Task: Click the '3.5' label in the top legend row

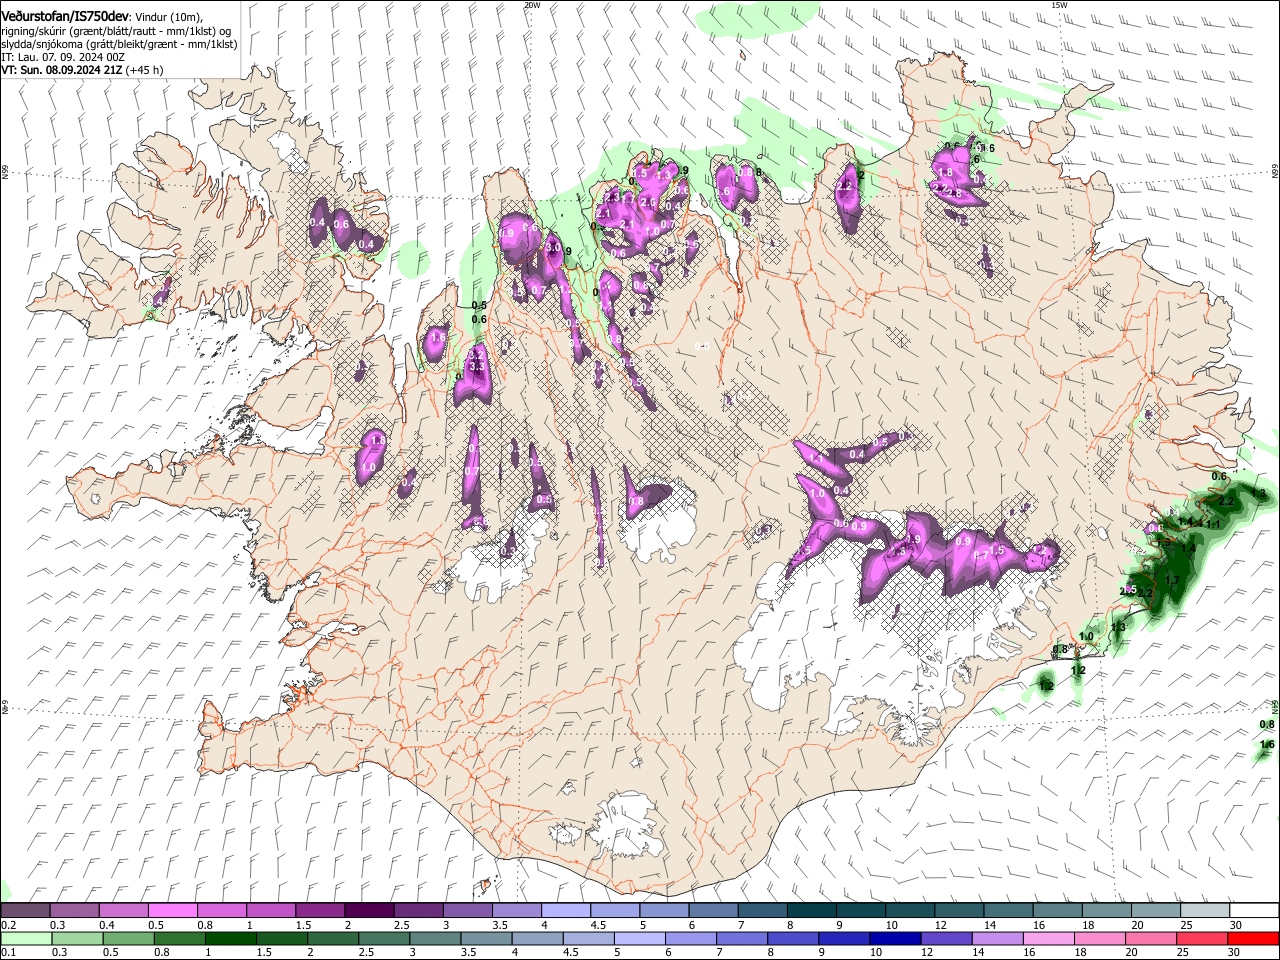Action: coord(499,925)
